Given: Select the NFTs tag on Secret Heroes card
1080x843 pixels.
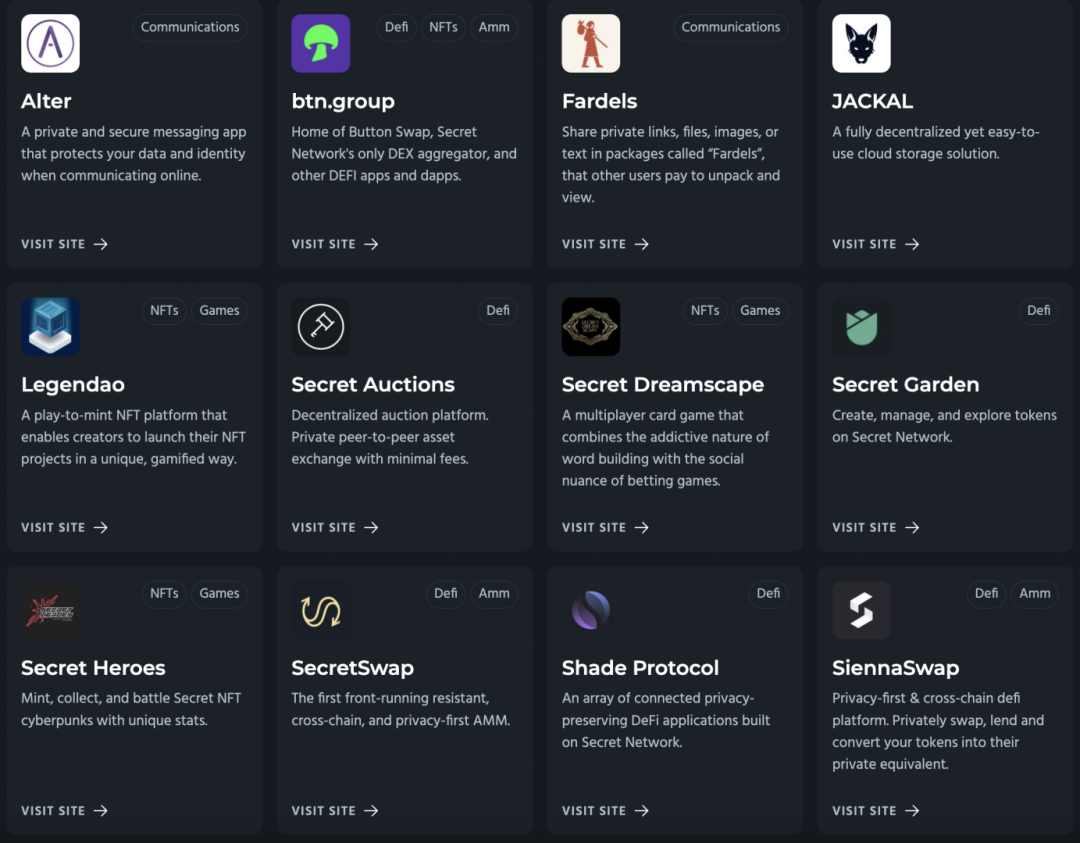Looking at the screenshot, I should (x=164, y=593).
